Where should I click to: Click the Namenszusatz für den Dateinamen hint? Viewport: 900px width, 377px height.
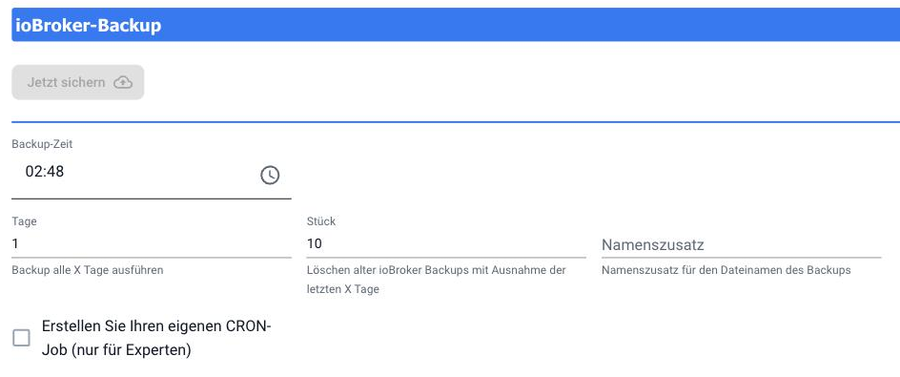[x=726, y=270]
